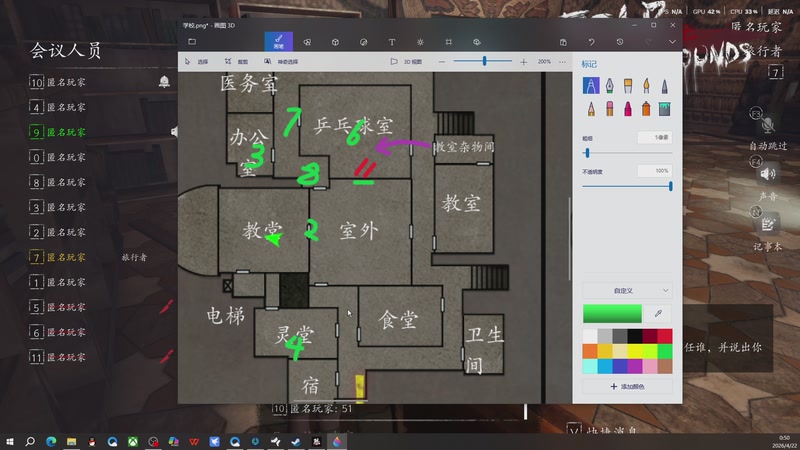Open the Effects sun icon
Image resolution: width=800 pixels, height=450 pixels.
420,42
